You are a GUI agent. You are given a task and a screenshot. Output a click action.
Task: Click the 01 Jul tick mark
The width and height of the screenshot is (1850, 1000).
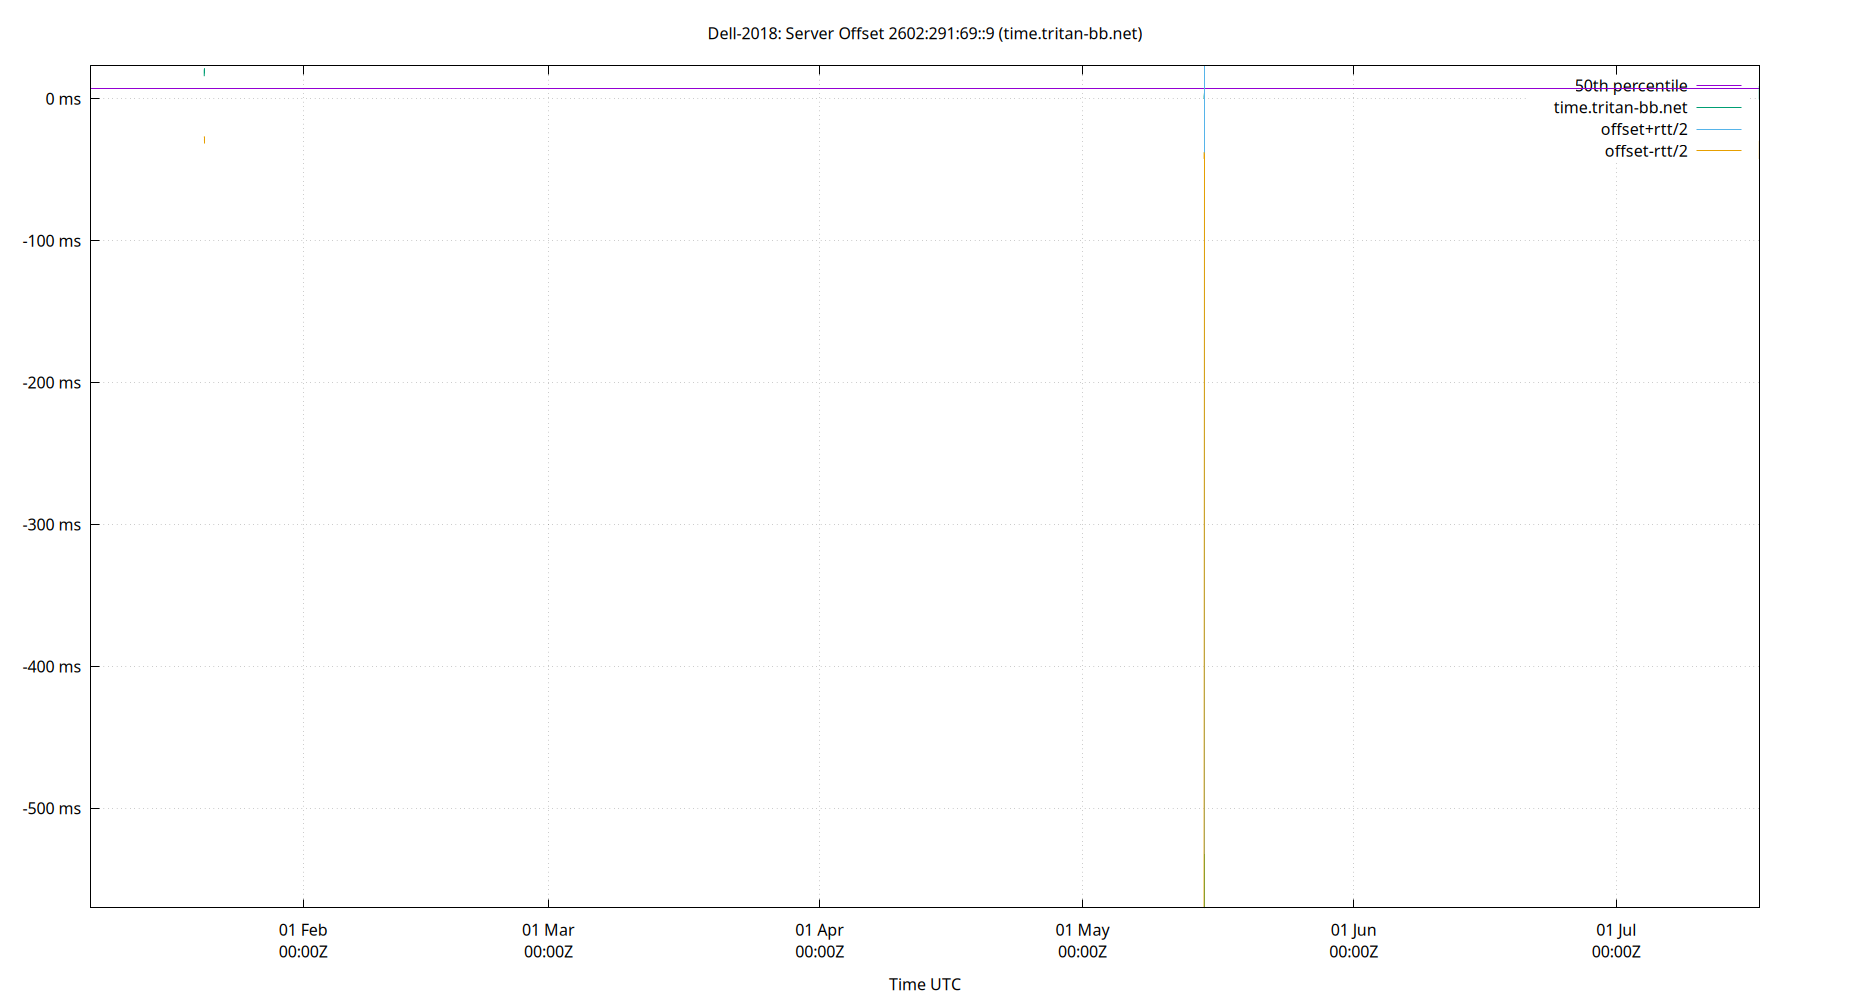pos(1617,930)
